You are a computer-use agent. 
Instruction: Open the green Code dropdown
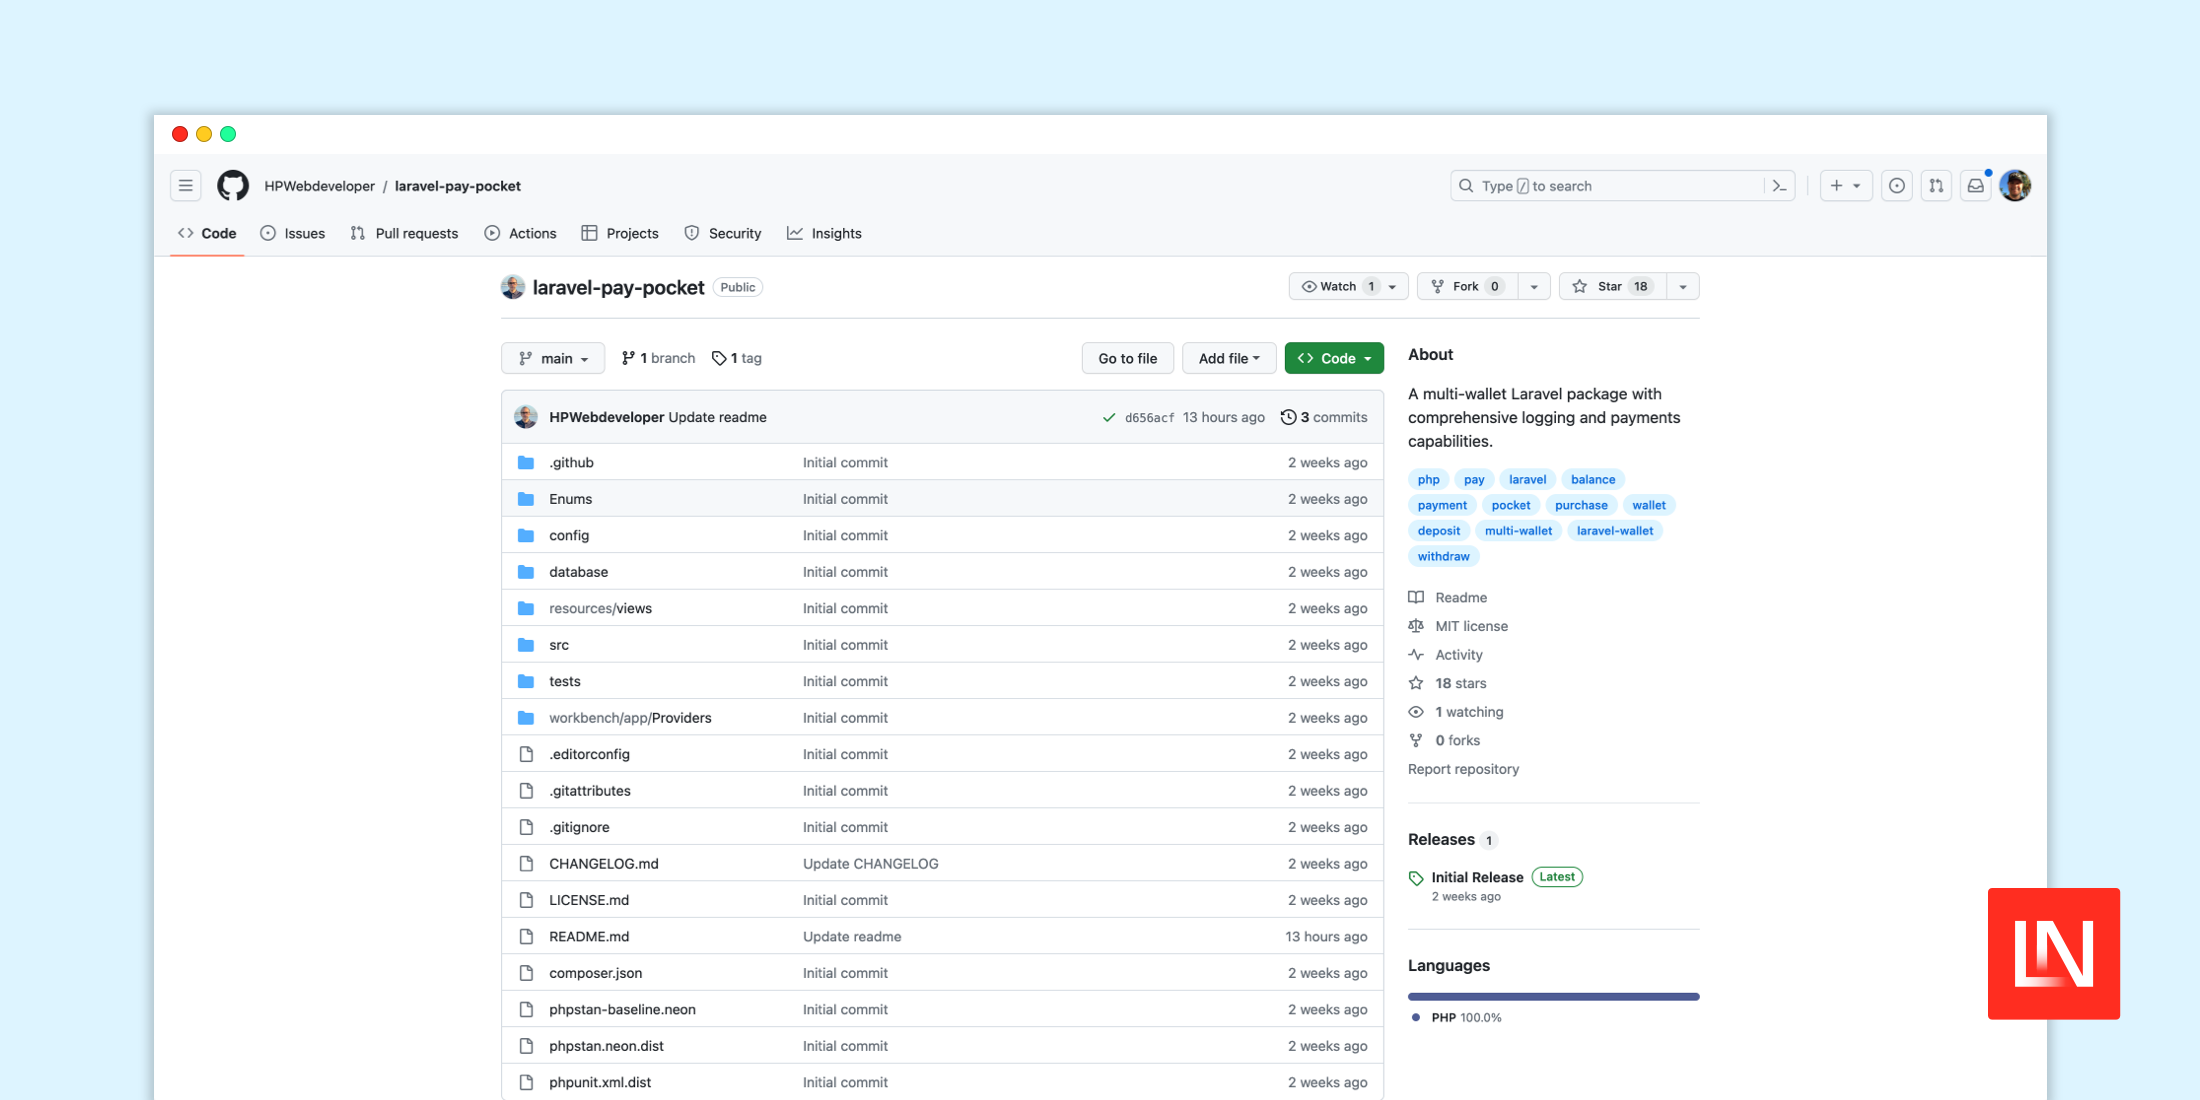(x=1334, y=358)
